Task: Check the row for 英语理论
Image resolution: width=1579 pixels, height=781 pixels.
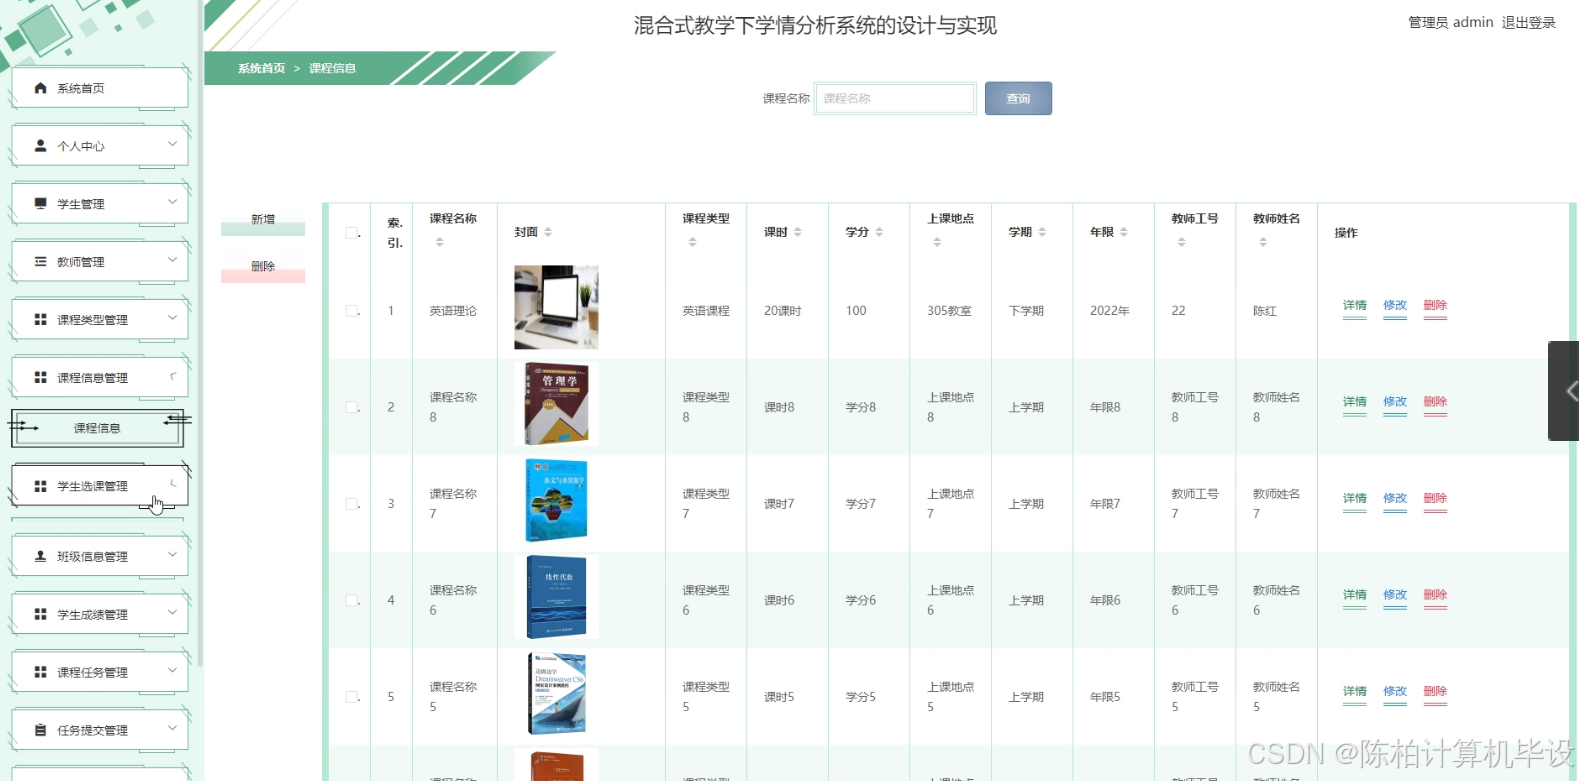Action: [352, 311]
